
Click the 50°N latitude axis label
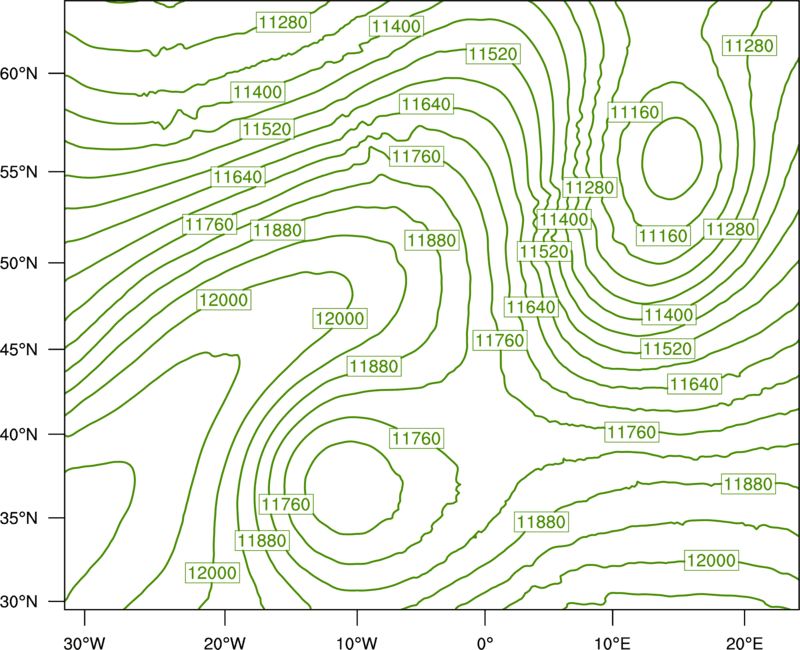pyautogui.click(x=19, y=263)
